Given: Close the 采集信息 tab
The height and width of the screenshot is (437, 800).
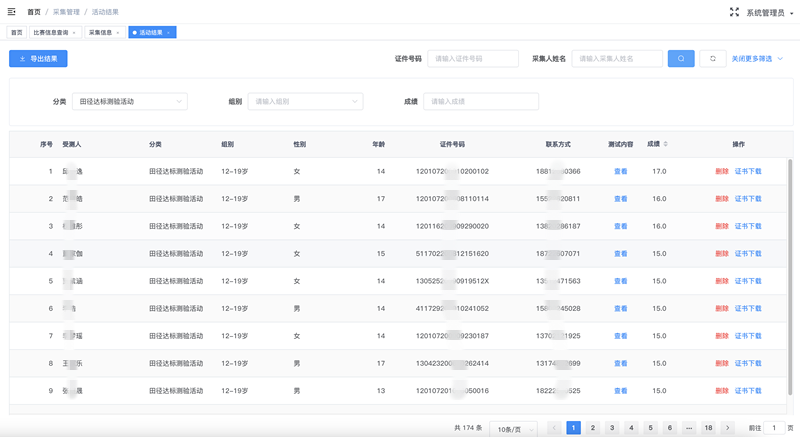Looking at the screenshot, I should (x=118, y=33).
